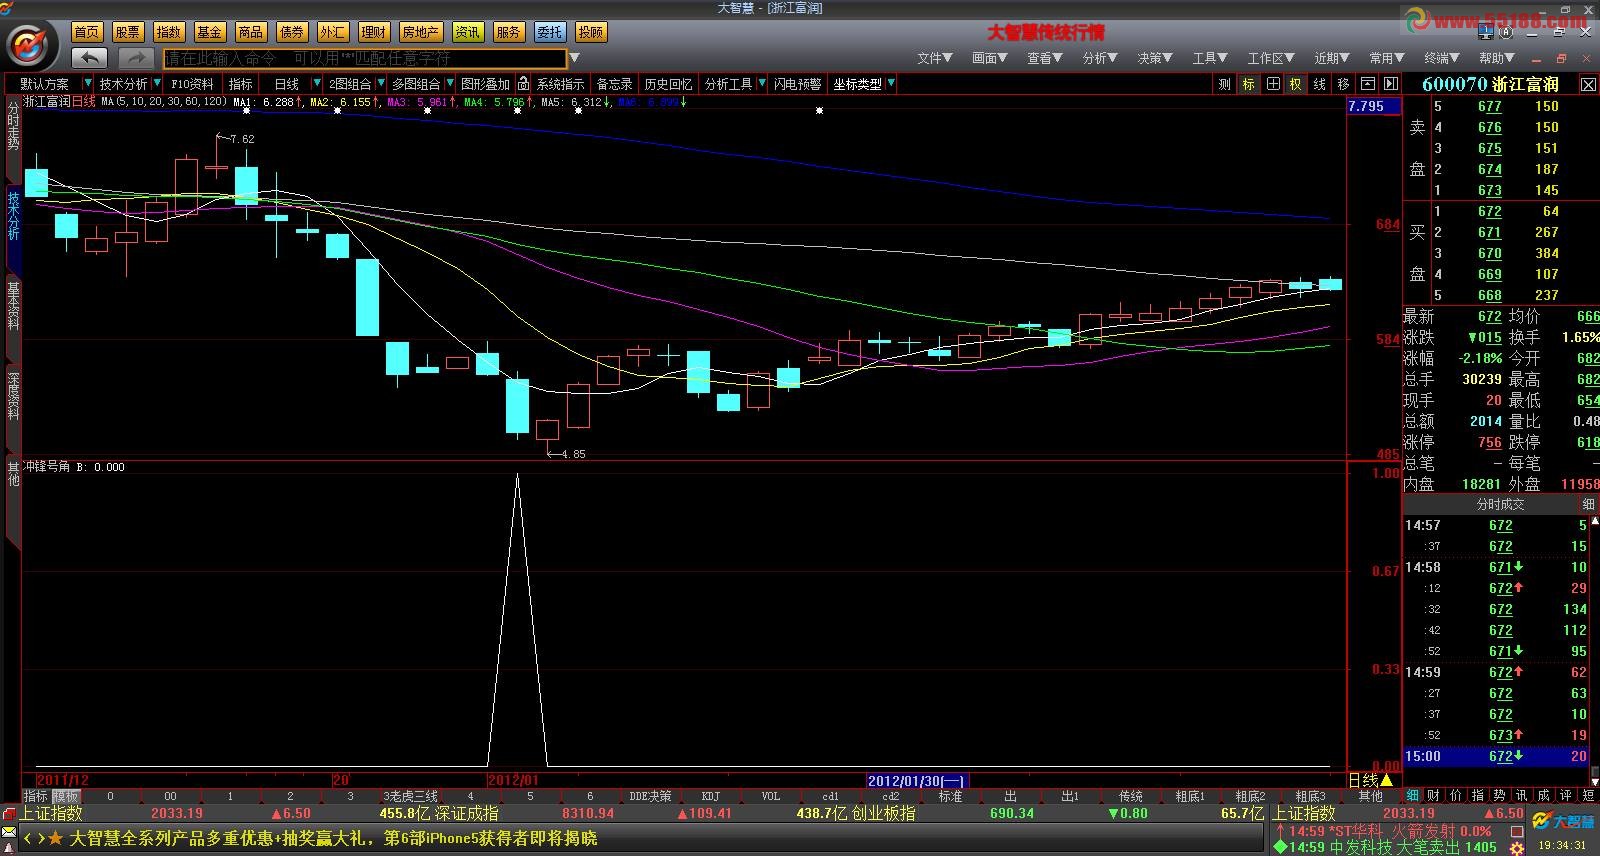The height and width of the screenshot is (856, 1600).
Task: Open the 日线 period dropdown arrow
Action: coord(317,84)
